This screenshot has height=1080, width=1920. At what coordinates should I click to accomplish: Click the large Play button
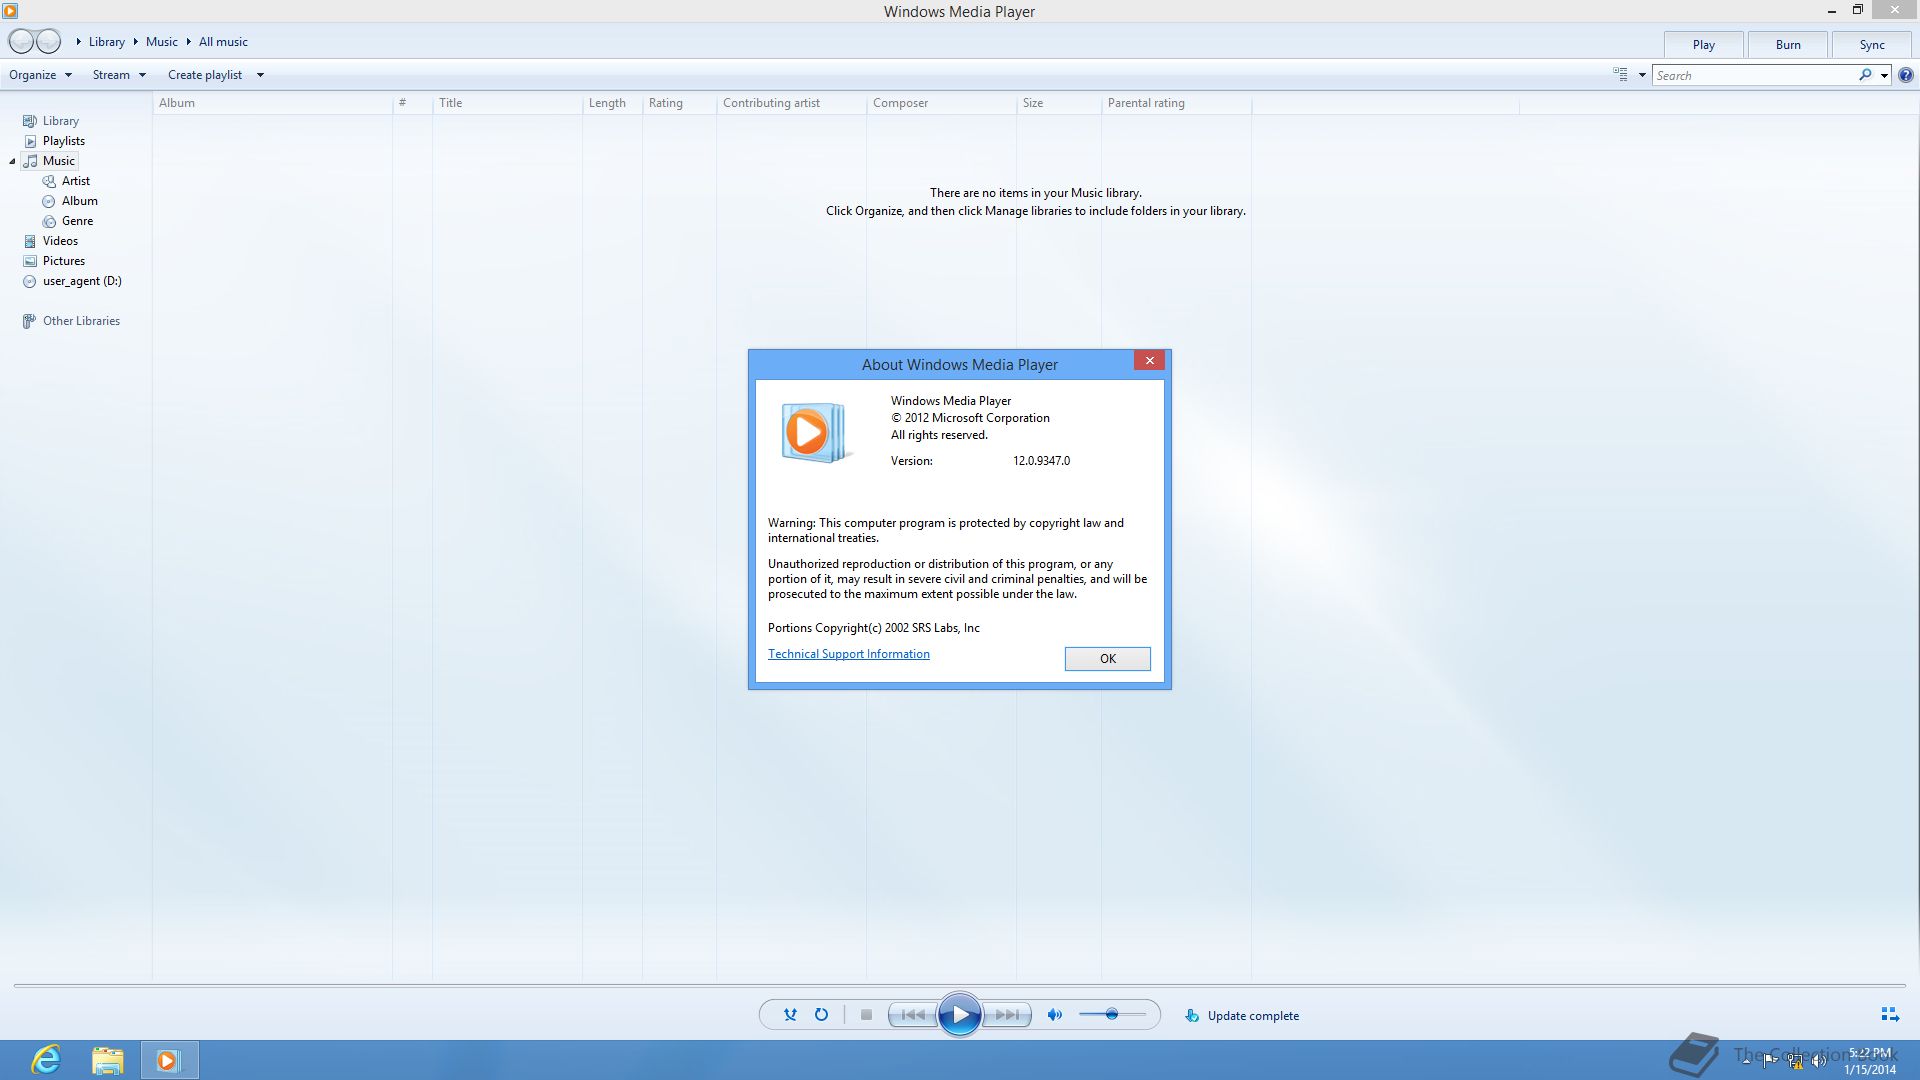959,1015
